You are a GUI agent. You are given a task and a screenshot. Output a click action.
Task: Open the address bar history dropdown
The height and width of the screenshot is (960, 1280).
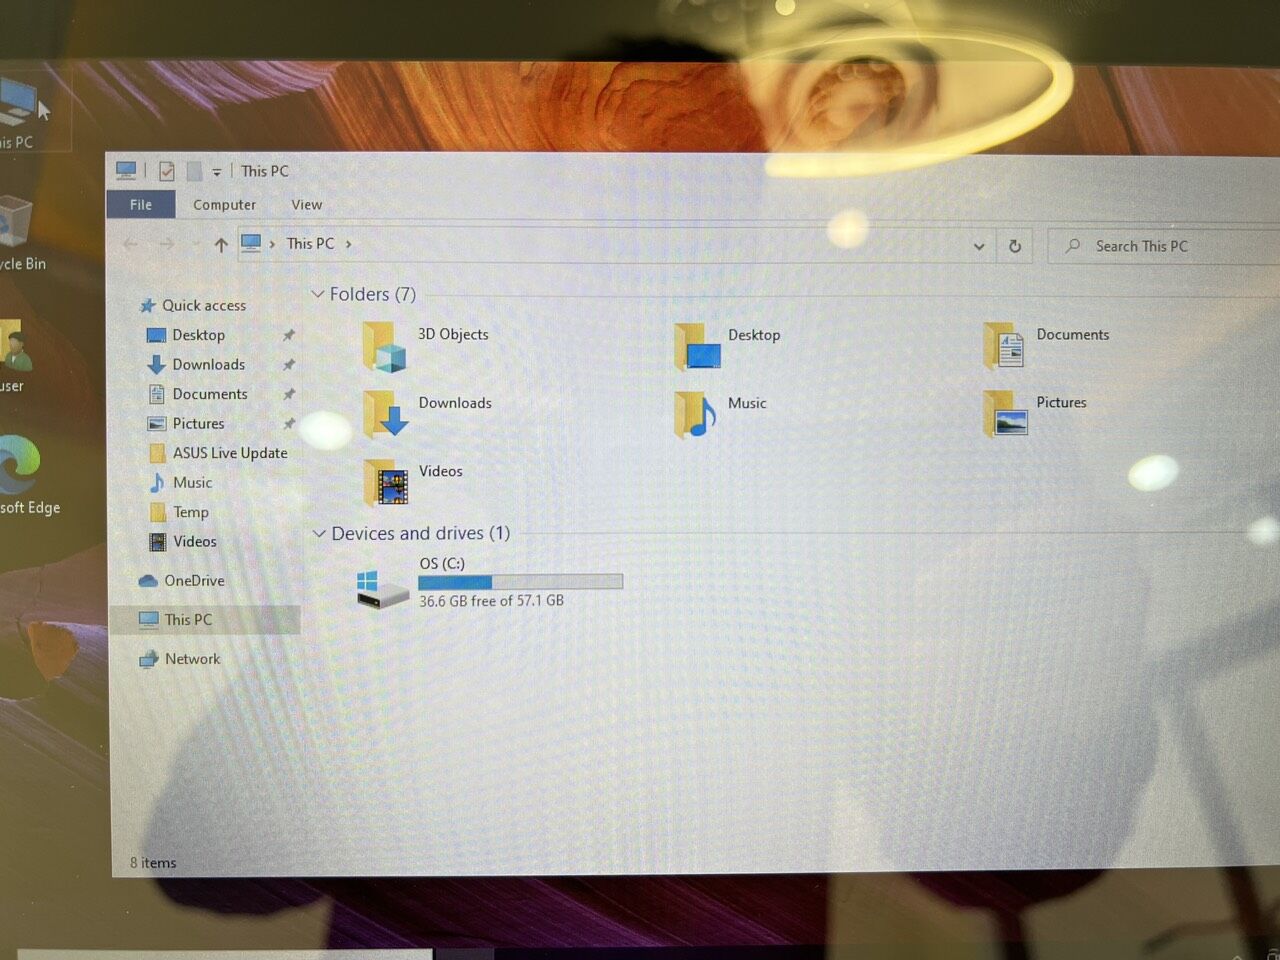979,246
